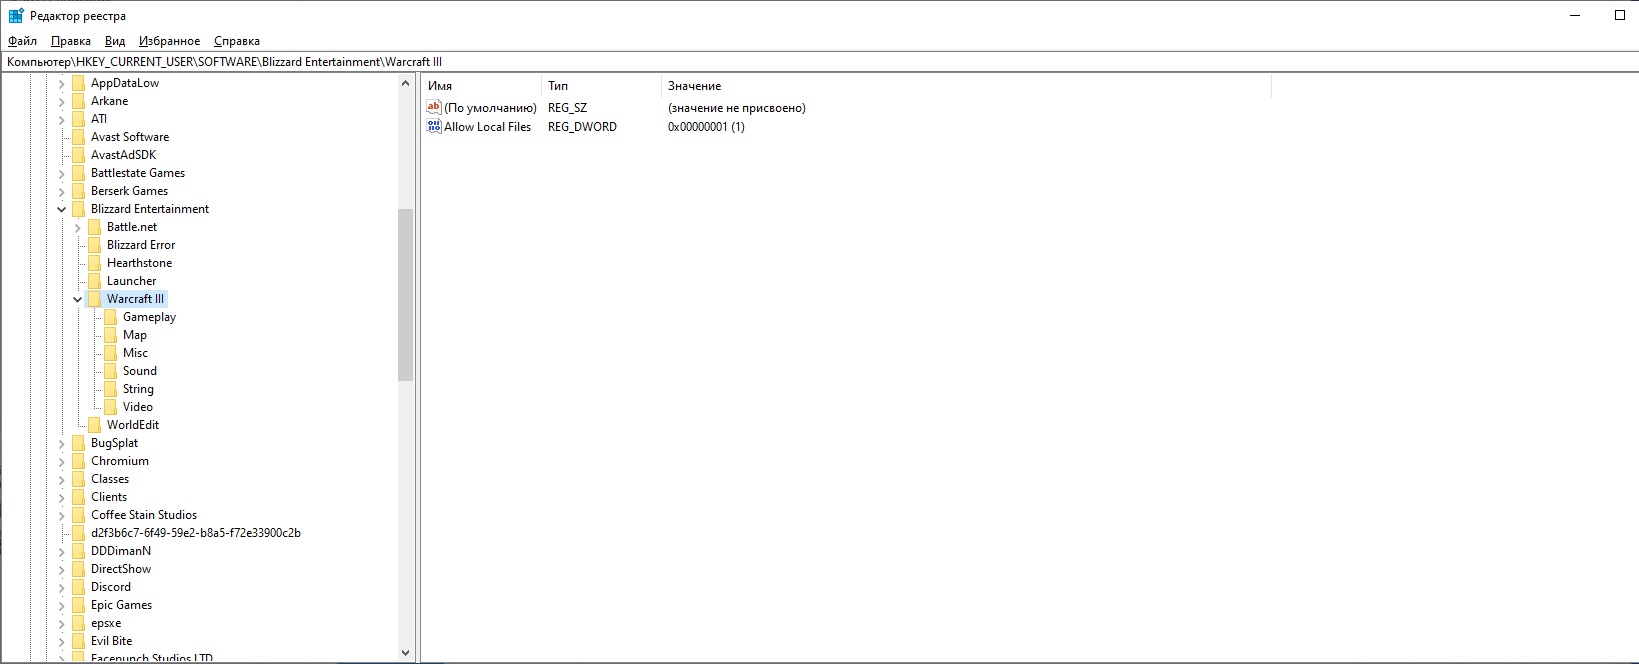This screenshot has width=1639, height=664.
Task: Minimize the Registry Editor window
Action: coord(1574,15)
